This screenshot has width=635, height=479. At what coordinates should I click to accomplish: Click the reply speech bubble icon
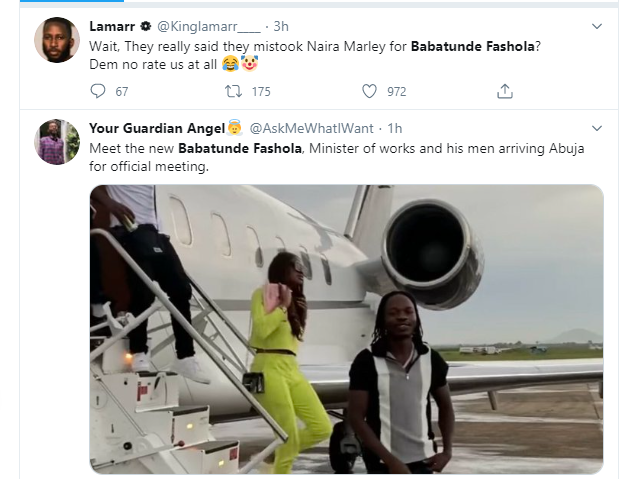click(97, 91)
